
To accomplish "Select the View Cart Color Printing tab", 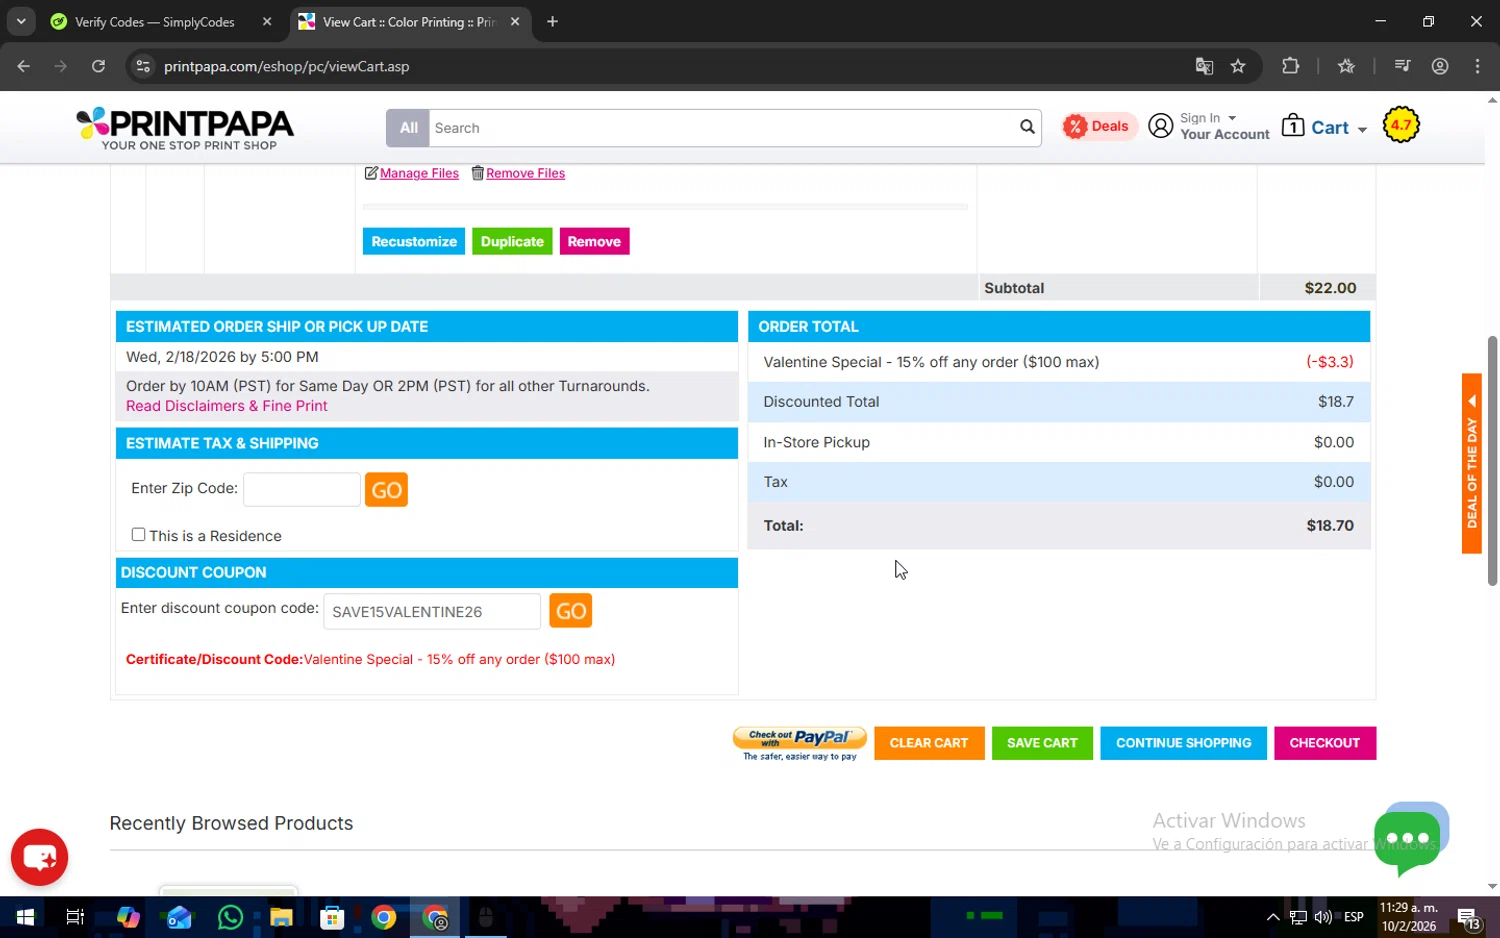I will click(410, 21).
